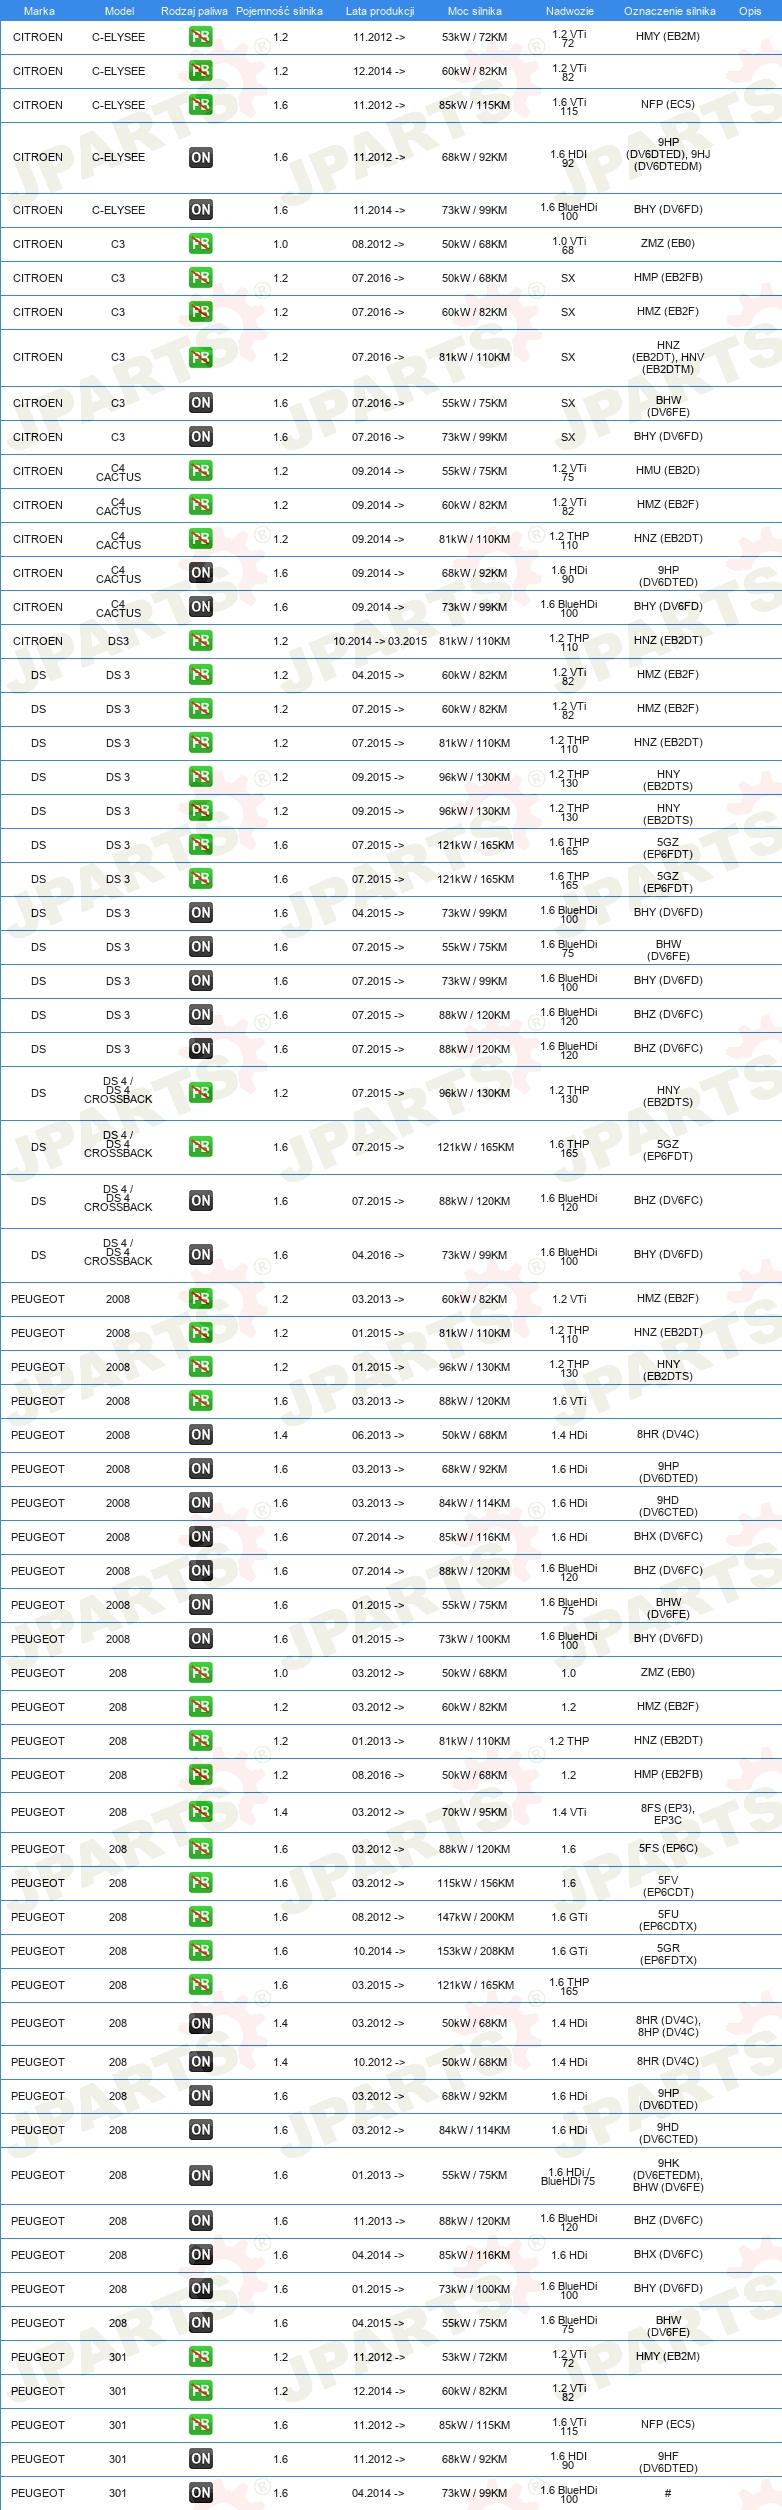Click the Nadwozie column header
The height and width of the screenshot is (2510, 782).
point(569,11)
